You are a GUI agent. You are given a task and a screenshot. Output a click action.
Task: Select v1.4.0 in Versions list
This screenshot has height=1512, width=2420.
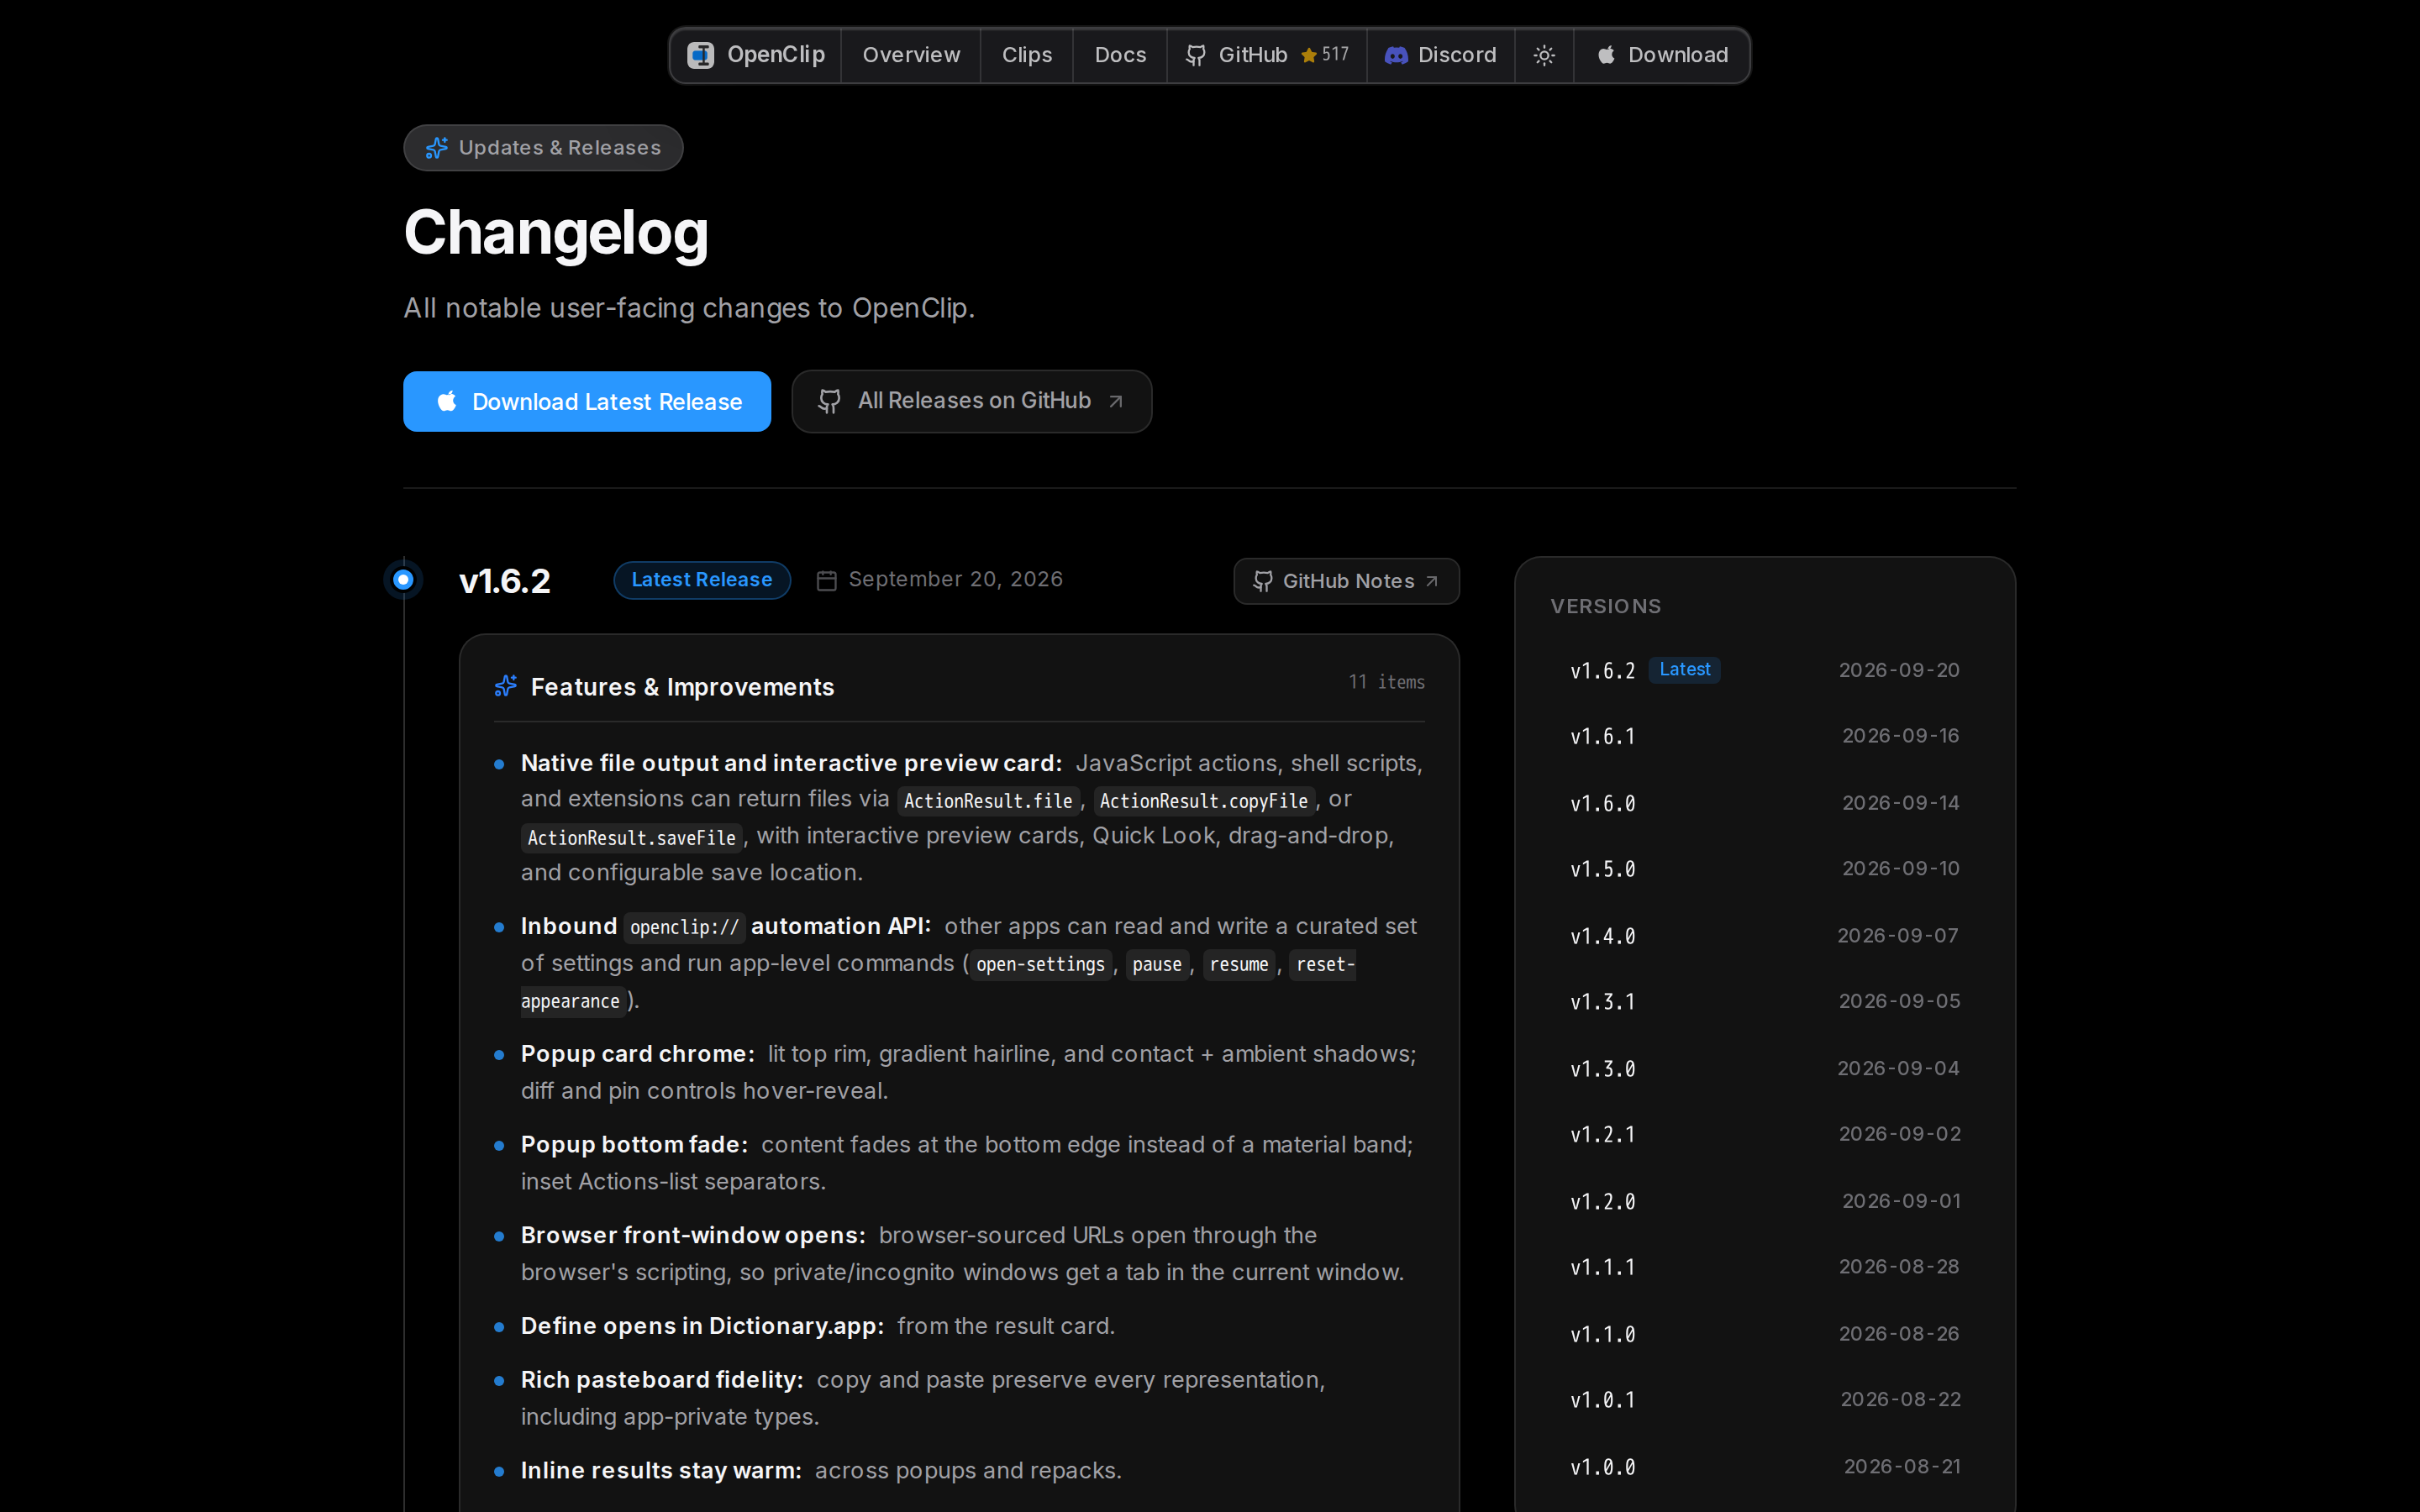point(1765,936)
